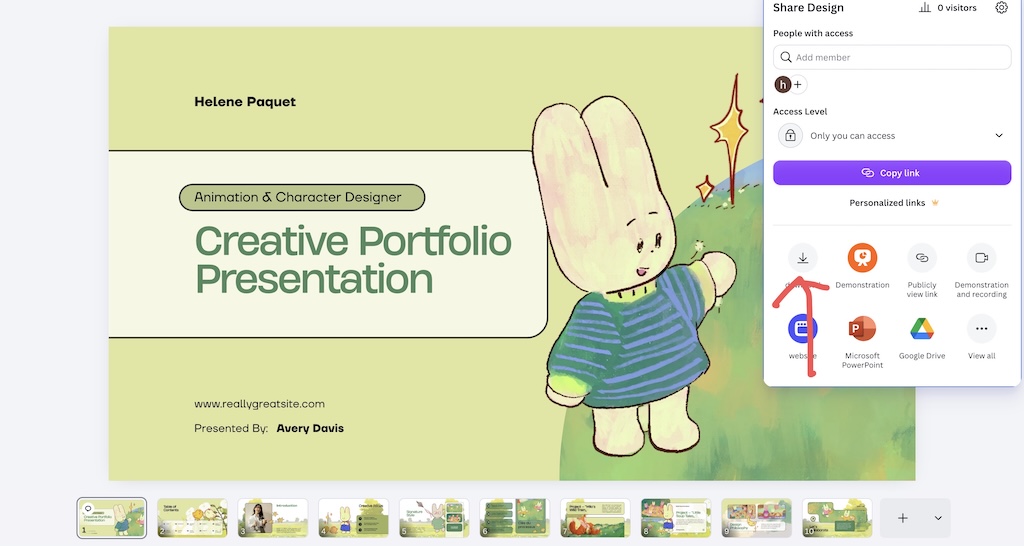Select the last slide thumbnail in filmstrip
Screen dimensions: 1024x546
click(x=837, y=518)
